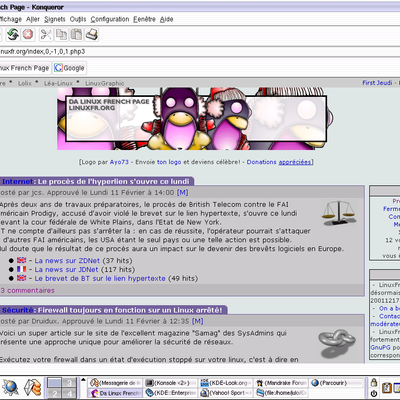The height and width of the screenshot is (400, 400).
Task: Open the Donations appréciées link
Action: (x=278, y=162)
